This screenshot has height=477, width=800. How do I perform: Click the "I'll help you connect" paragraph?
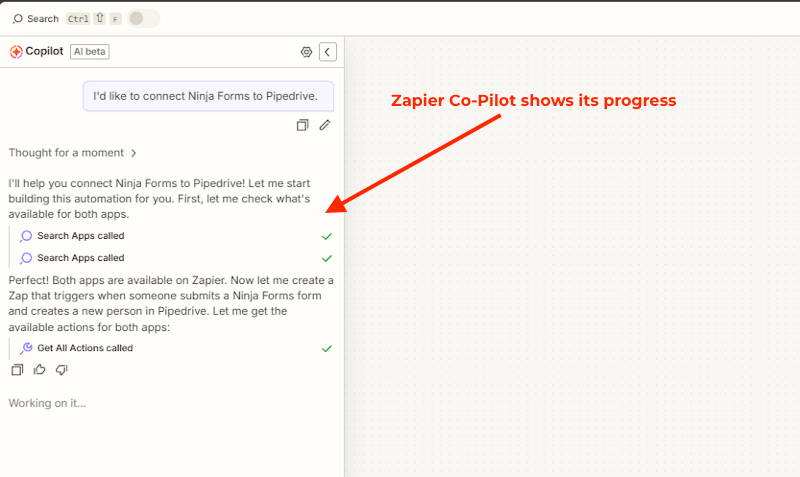pos(159,198)
